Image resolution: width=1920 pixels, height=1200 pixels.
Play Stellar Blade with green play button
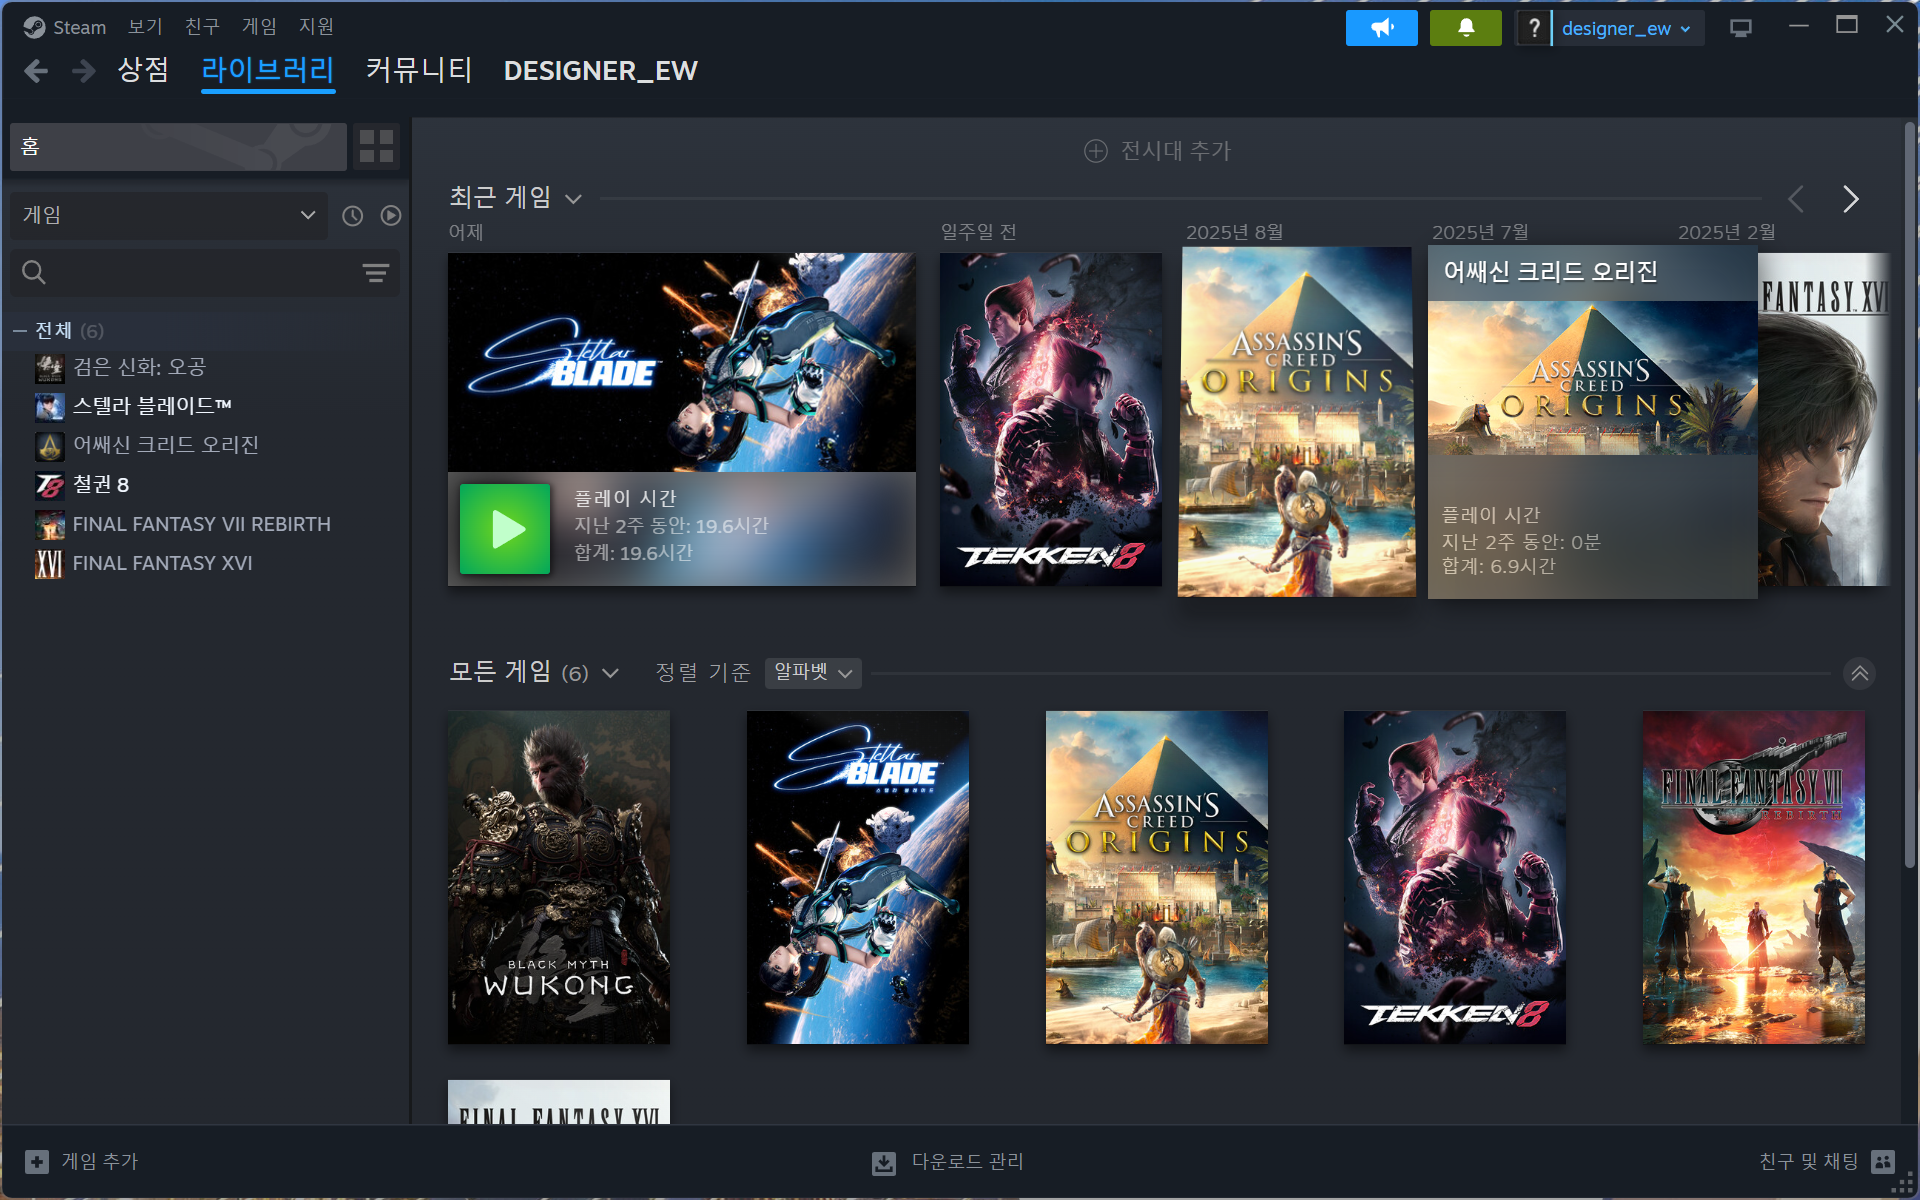coord(505,529)
